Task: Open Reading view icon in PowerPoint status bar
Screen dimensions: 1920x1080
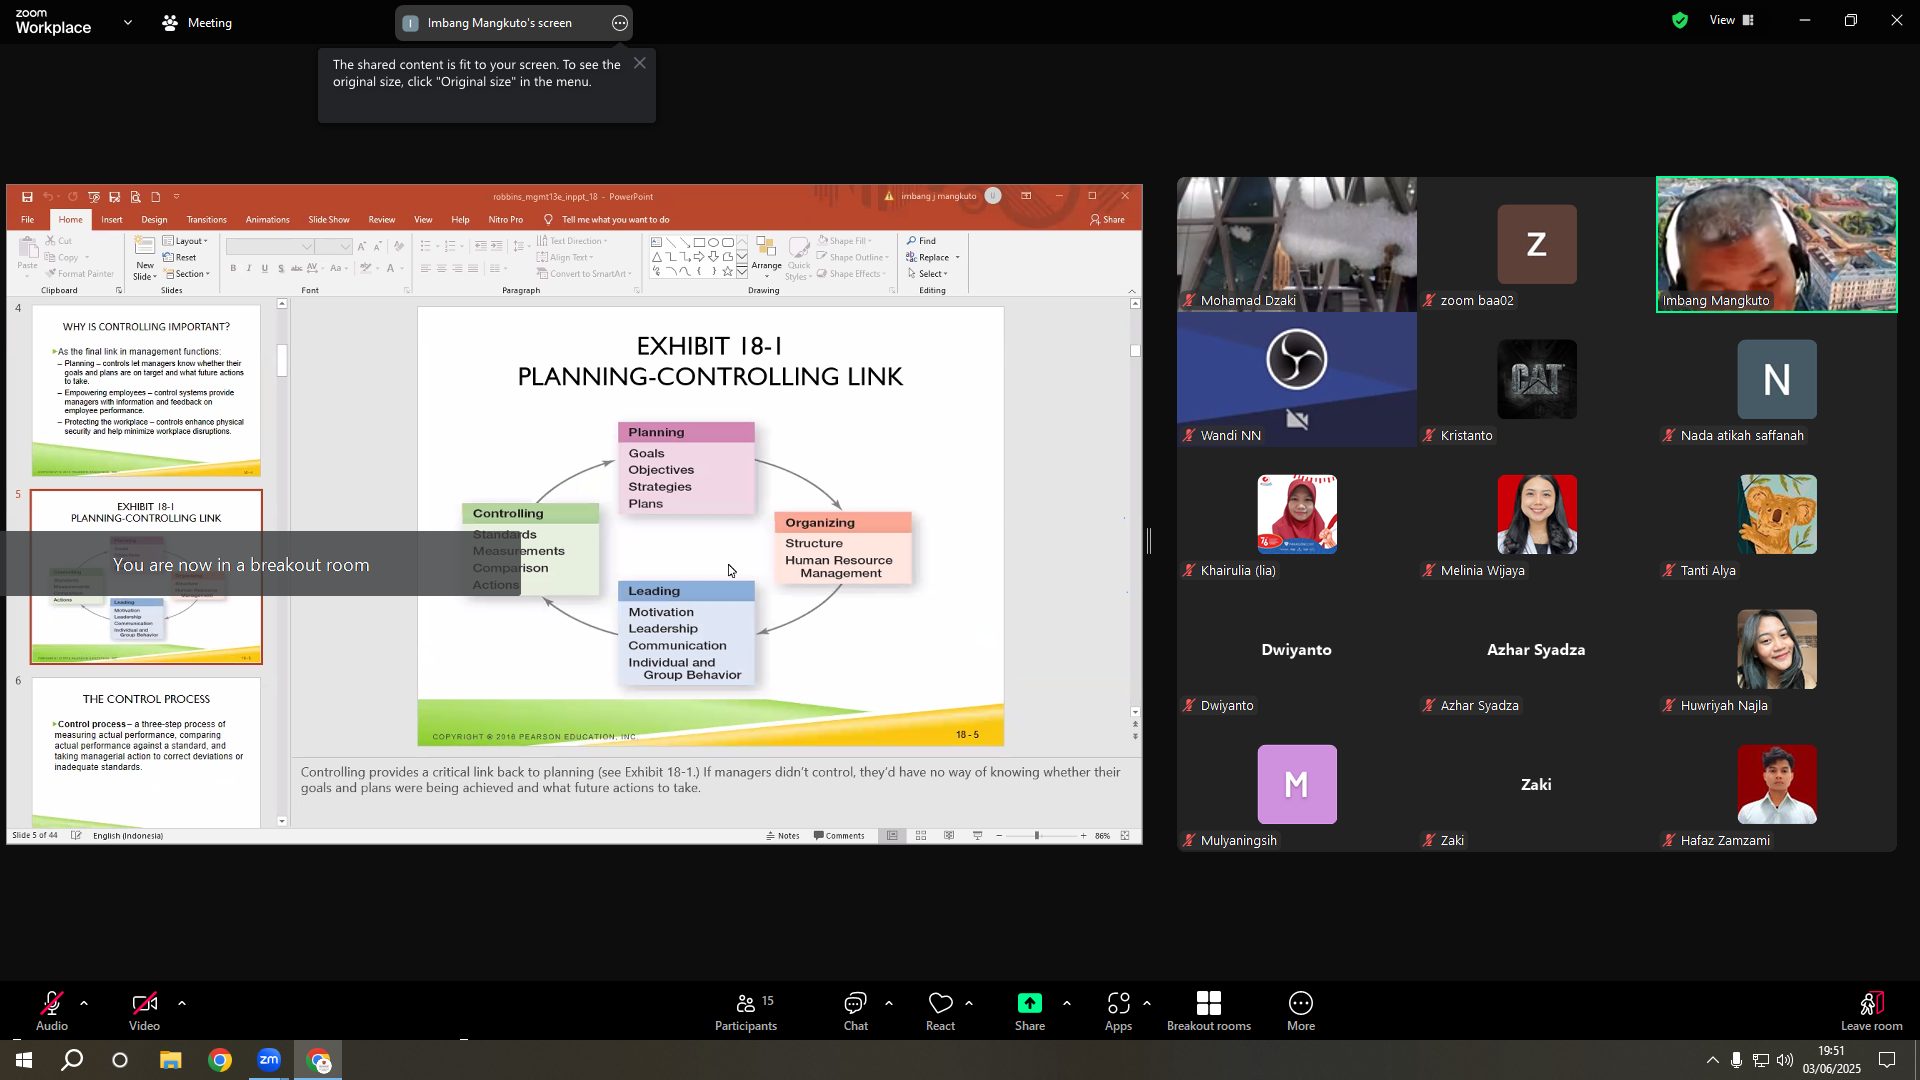Action: (949, 836)
